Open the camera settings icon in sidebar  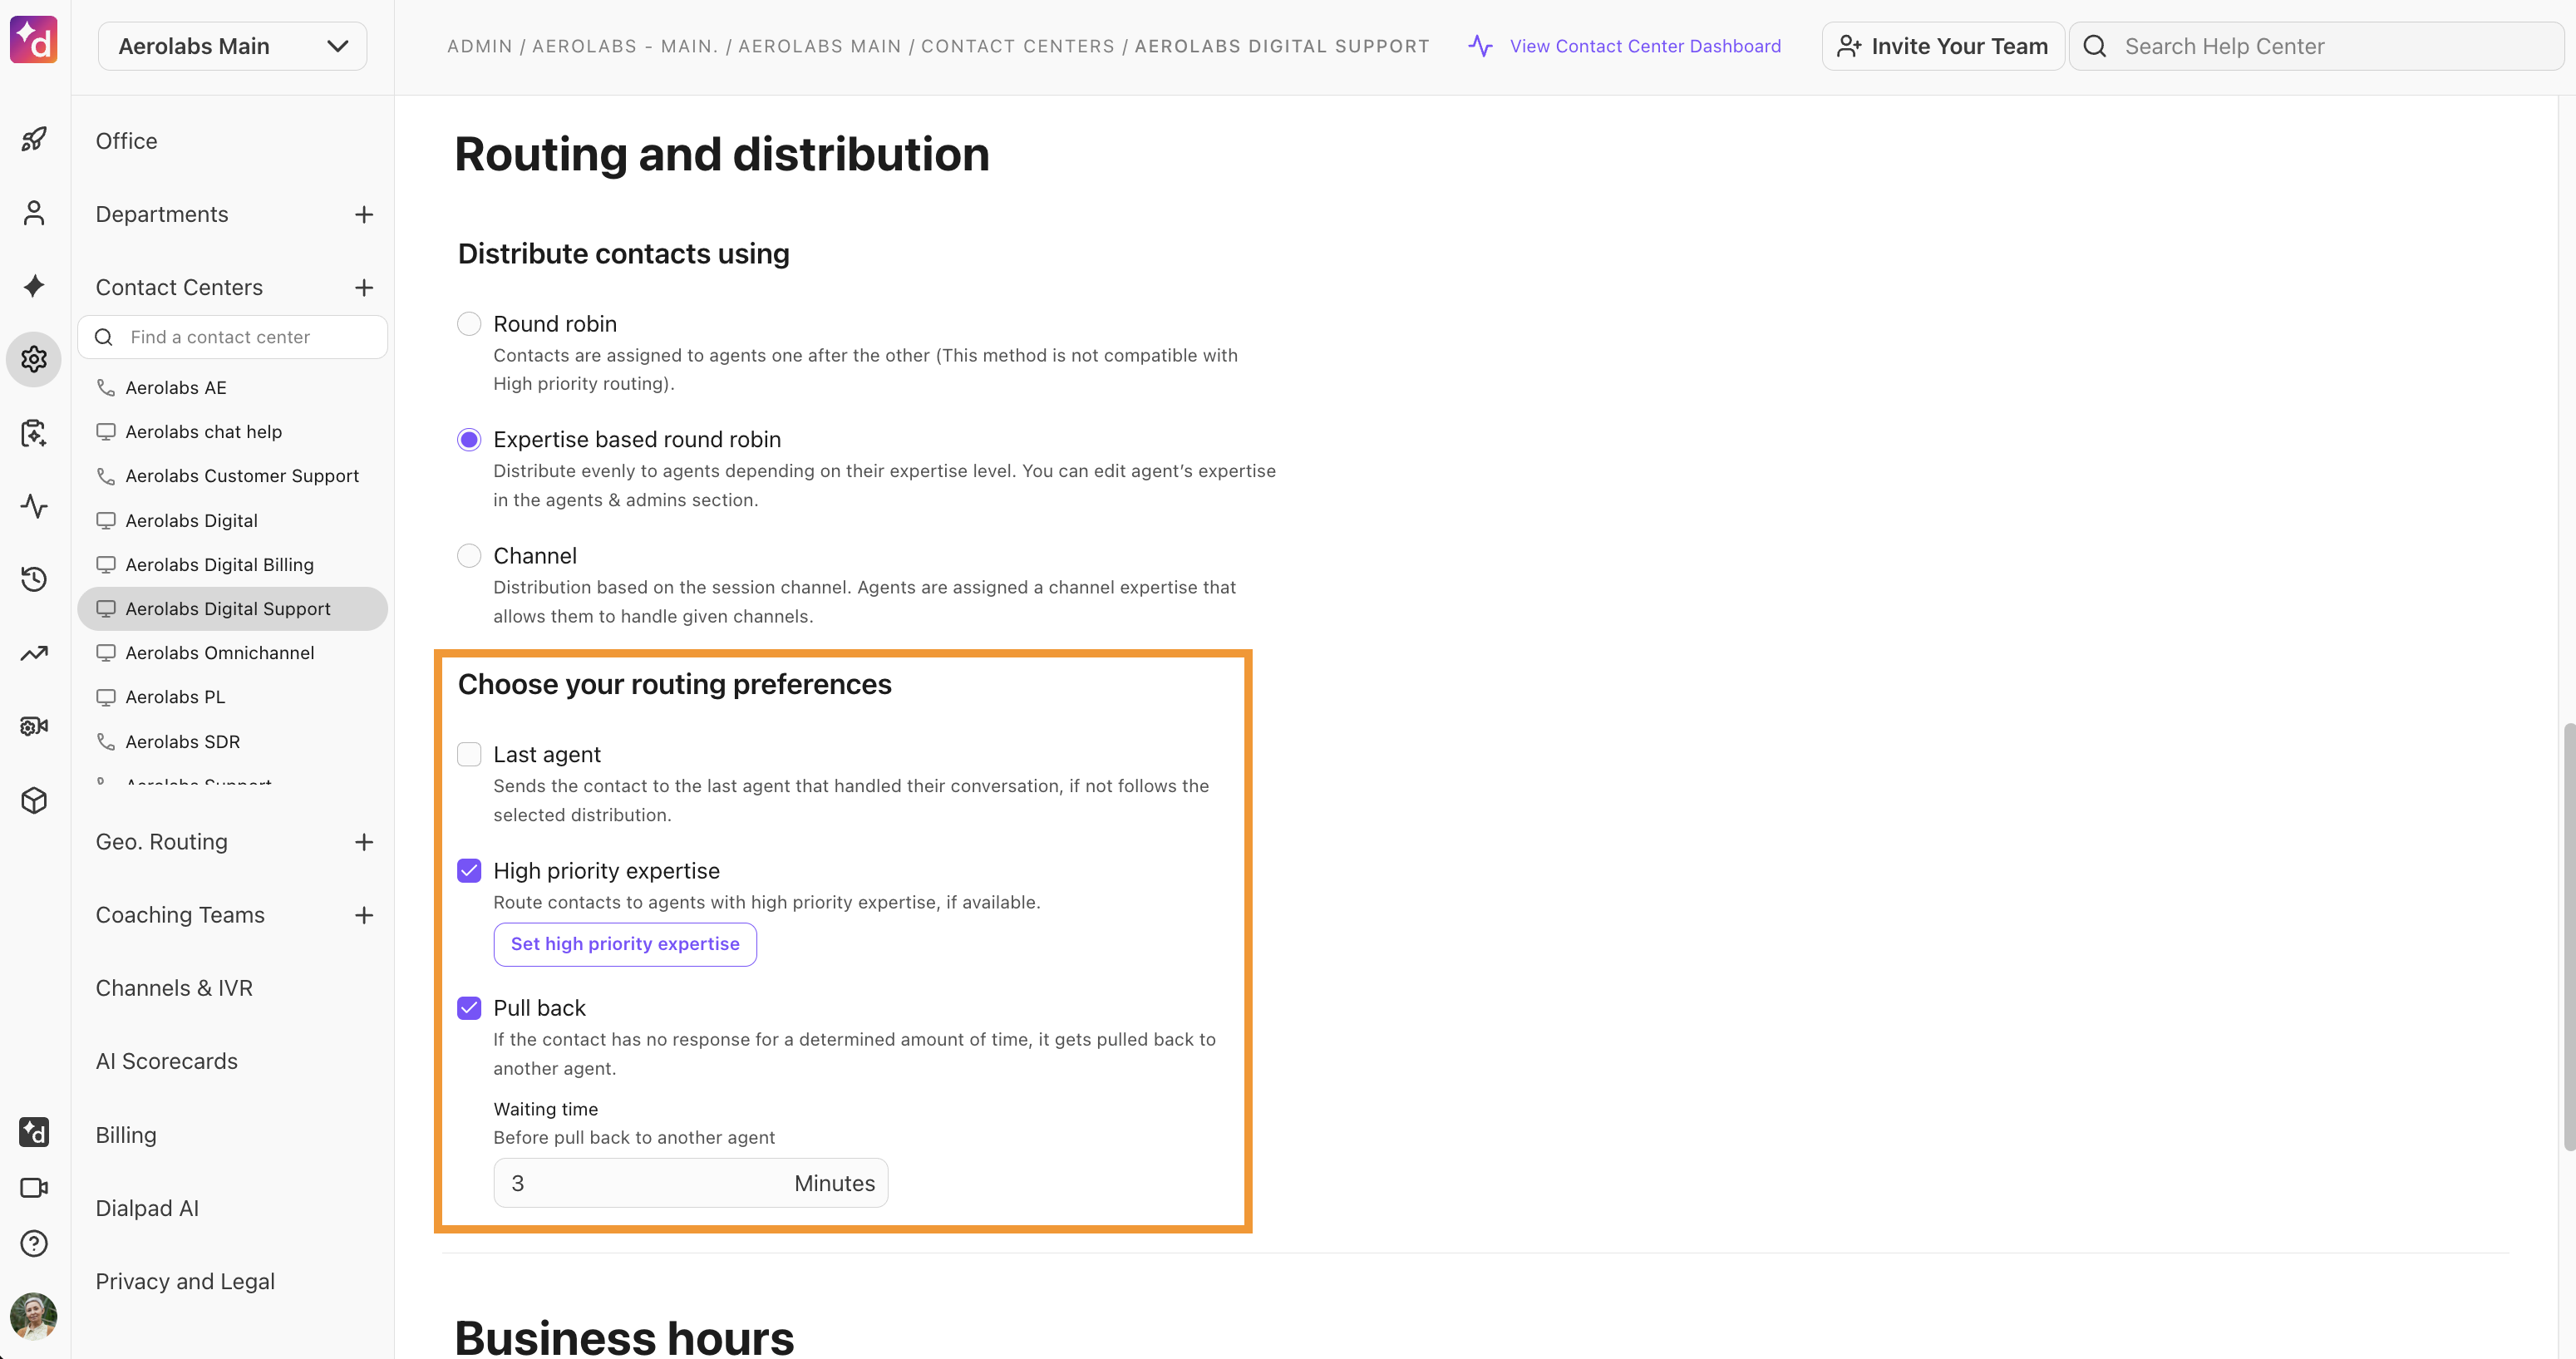pos(34,726)
